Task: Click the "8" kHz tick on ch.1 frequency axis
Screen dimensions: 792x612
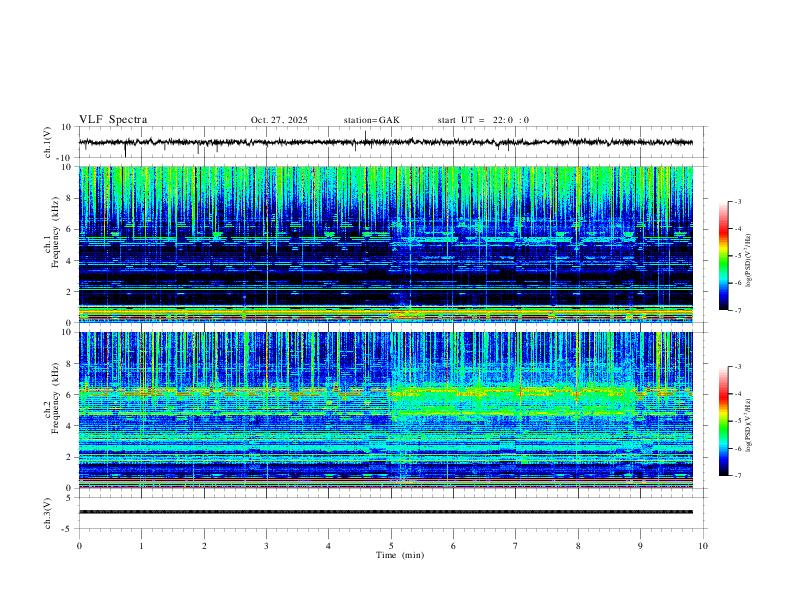Action: click(69, 198)
